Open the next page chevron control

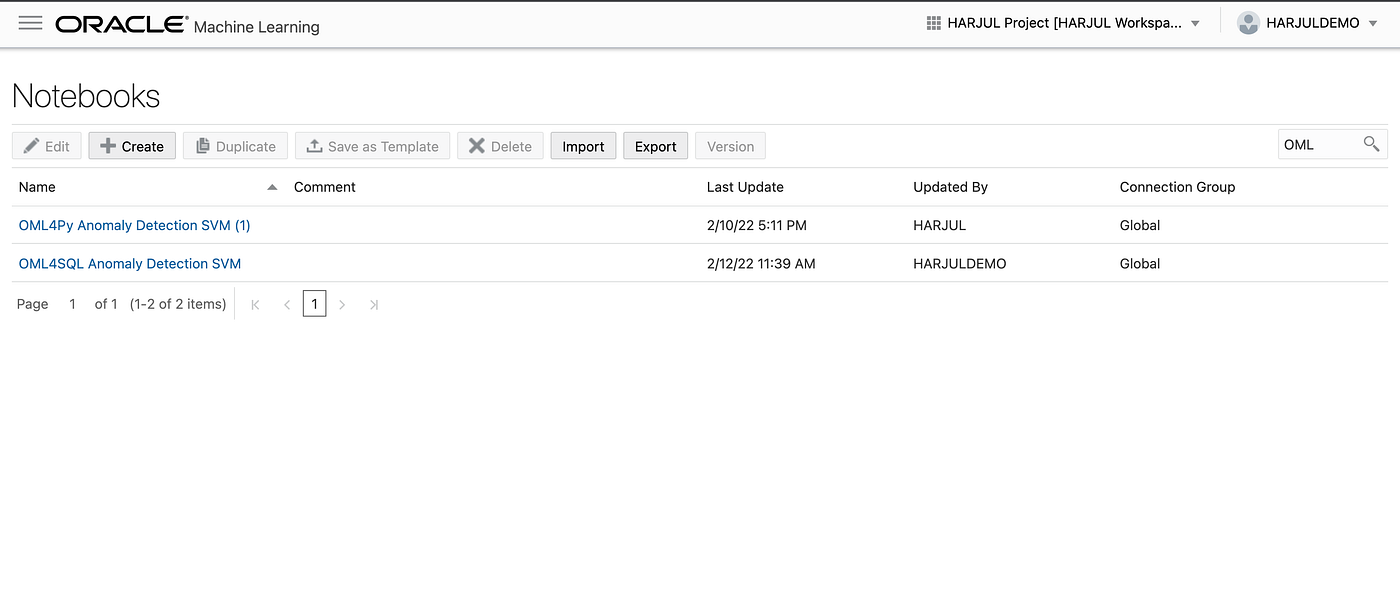[x=343, y=303]
